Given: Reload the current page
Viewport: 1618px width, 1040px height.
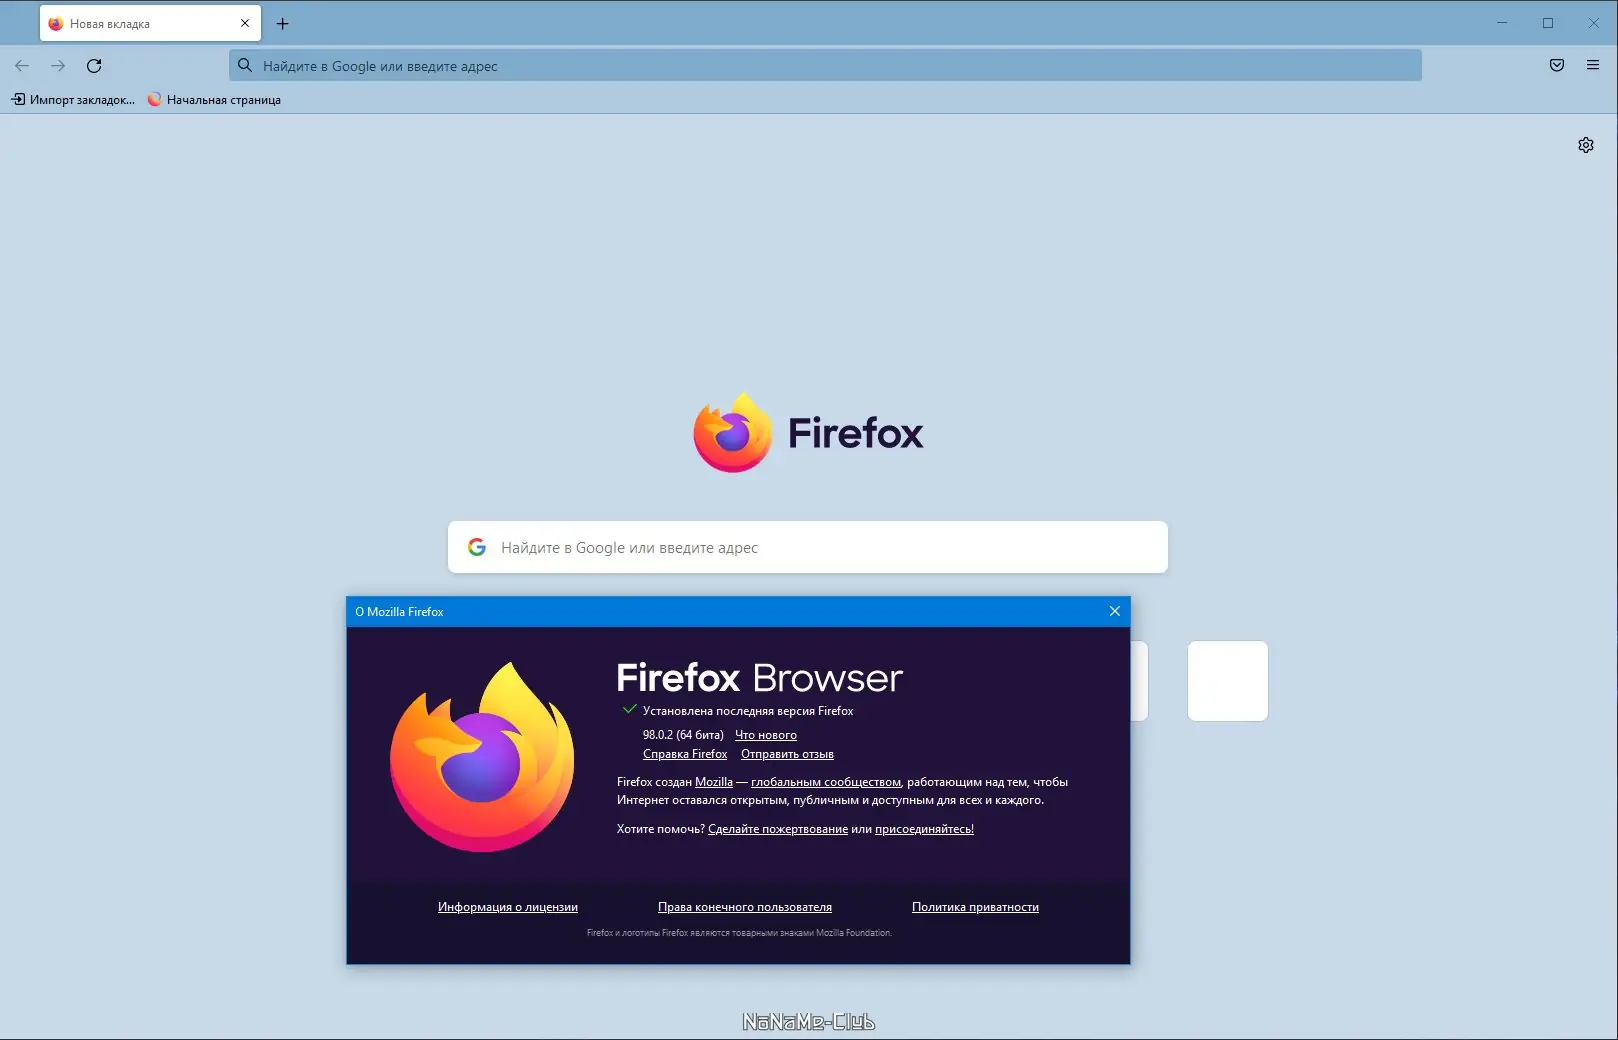Looking at the screenshot, I should [x=94, y=66].
